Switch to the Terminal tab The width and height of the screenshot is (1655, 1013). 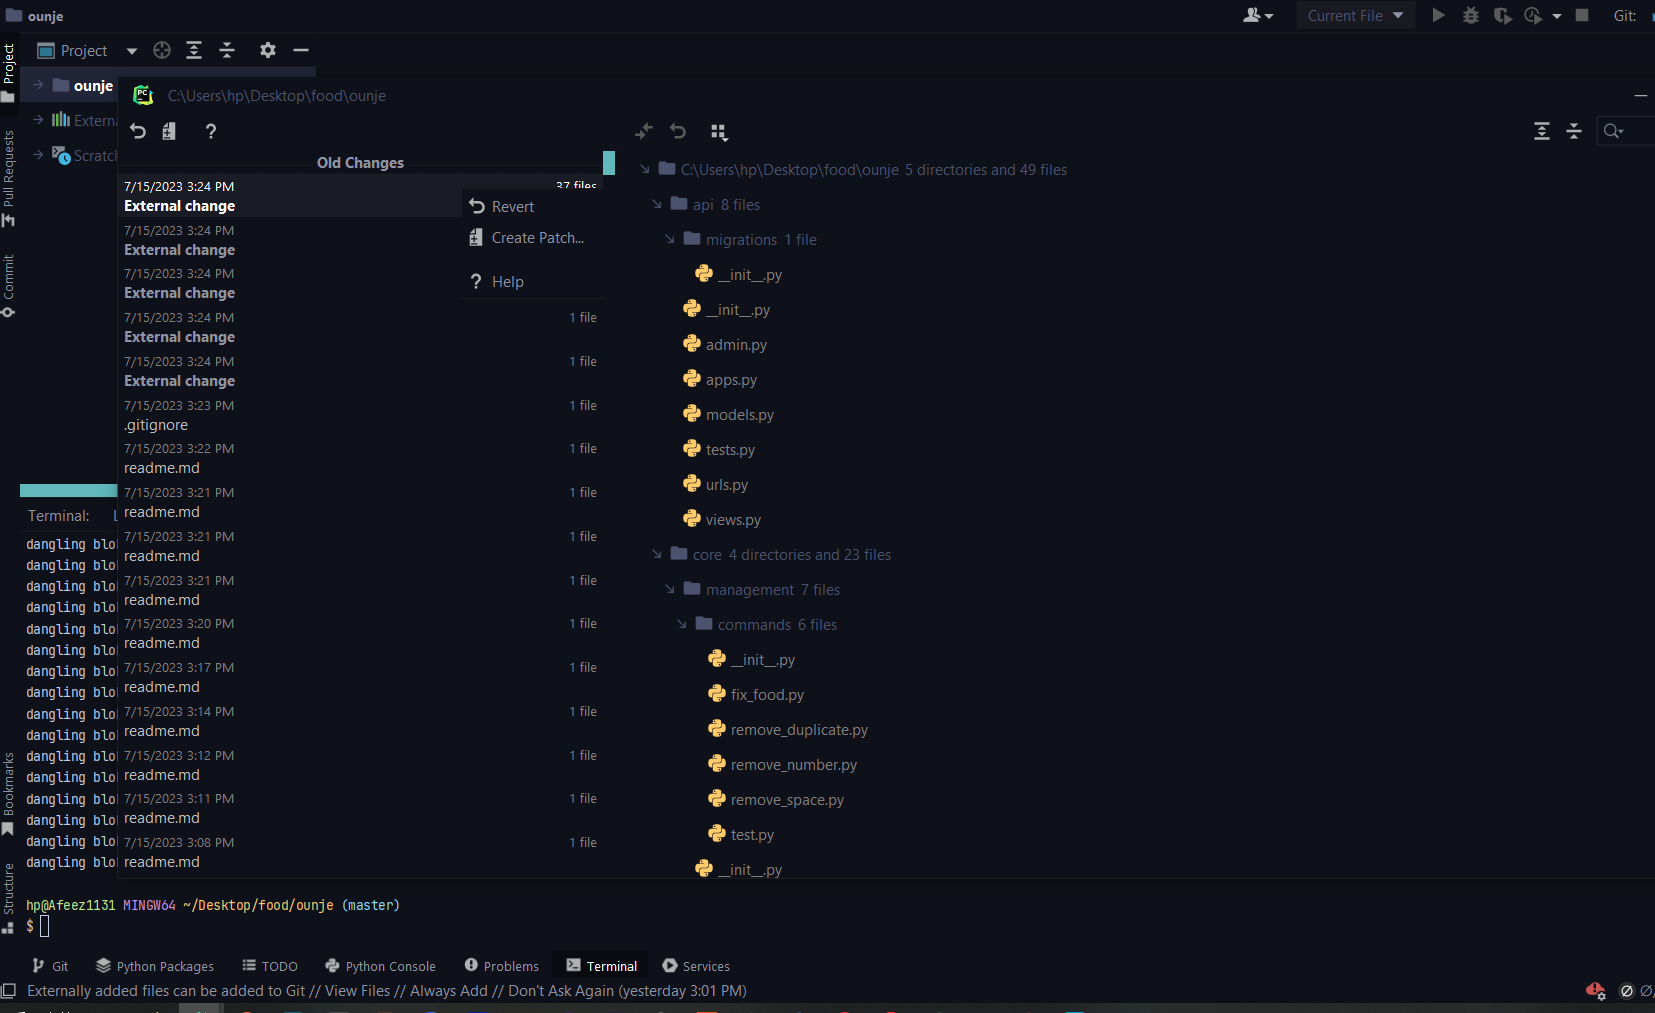pos(602,966)
